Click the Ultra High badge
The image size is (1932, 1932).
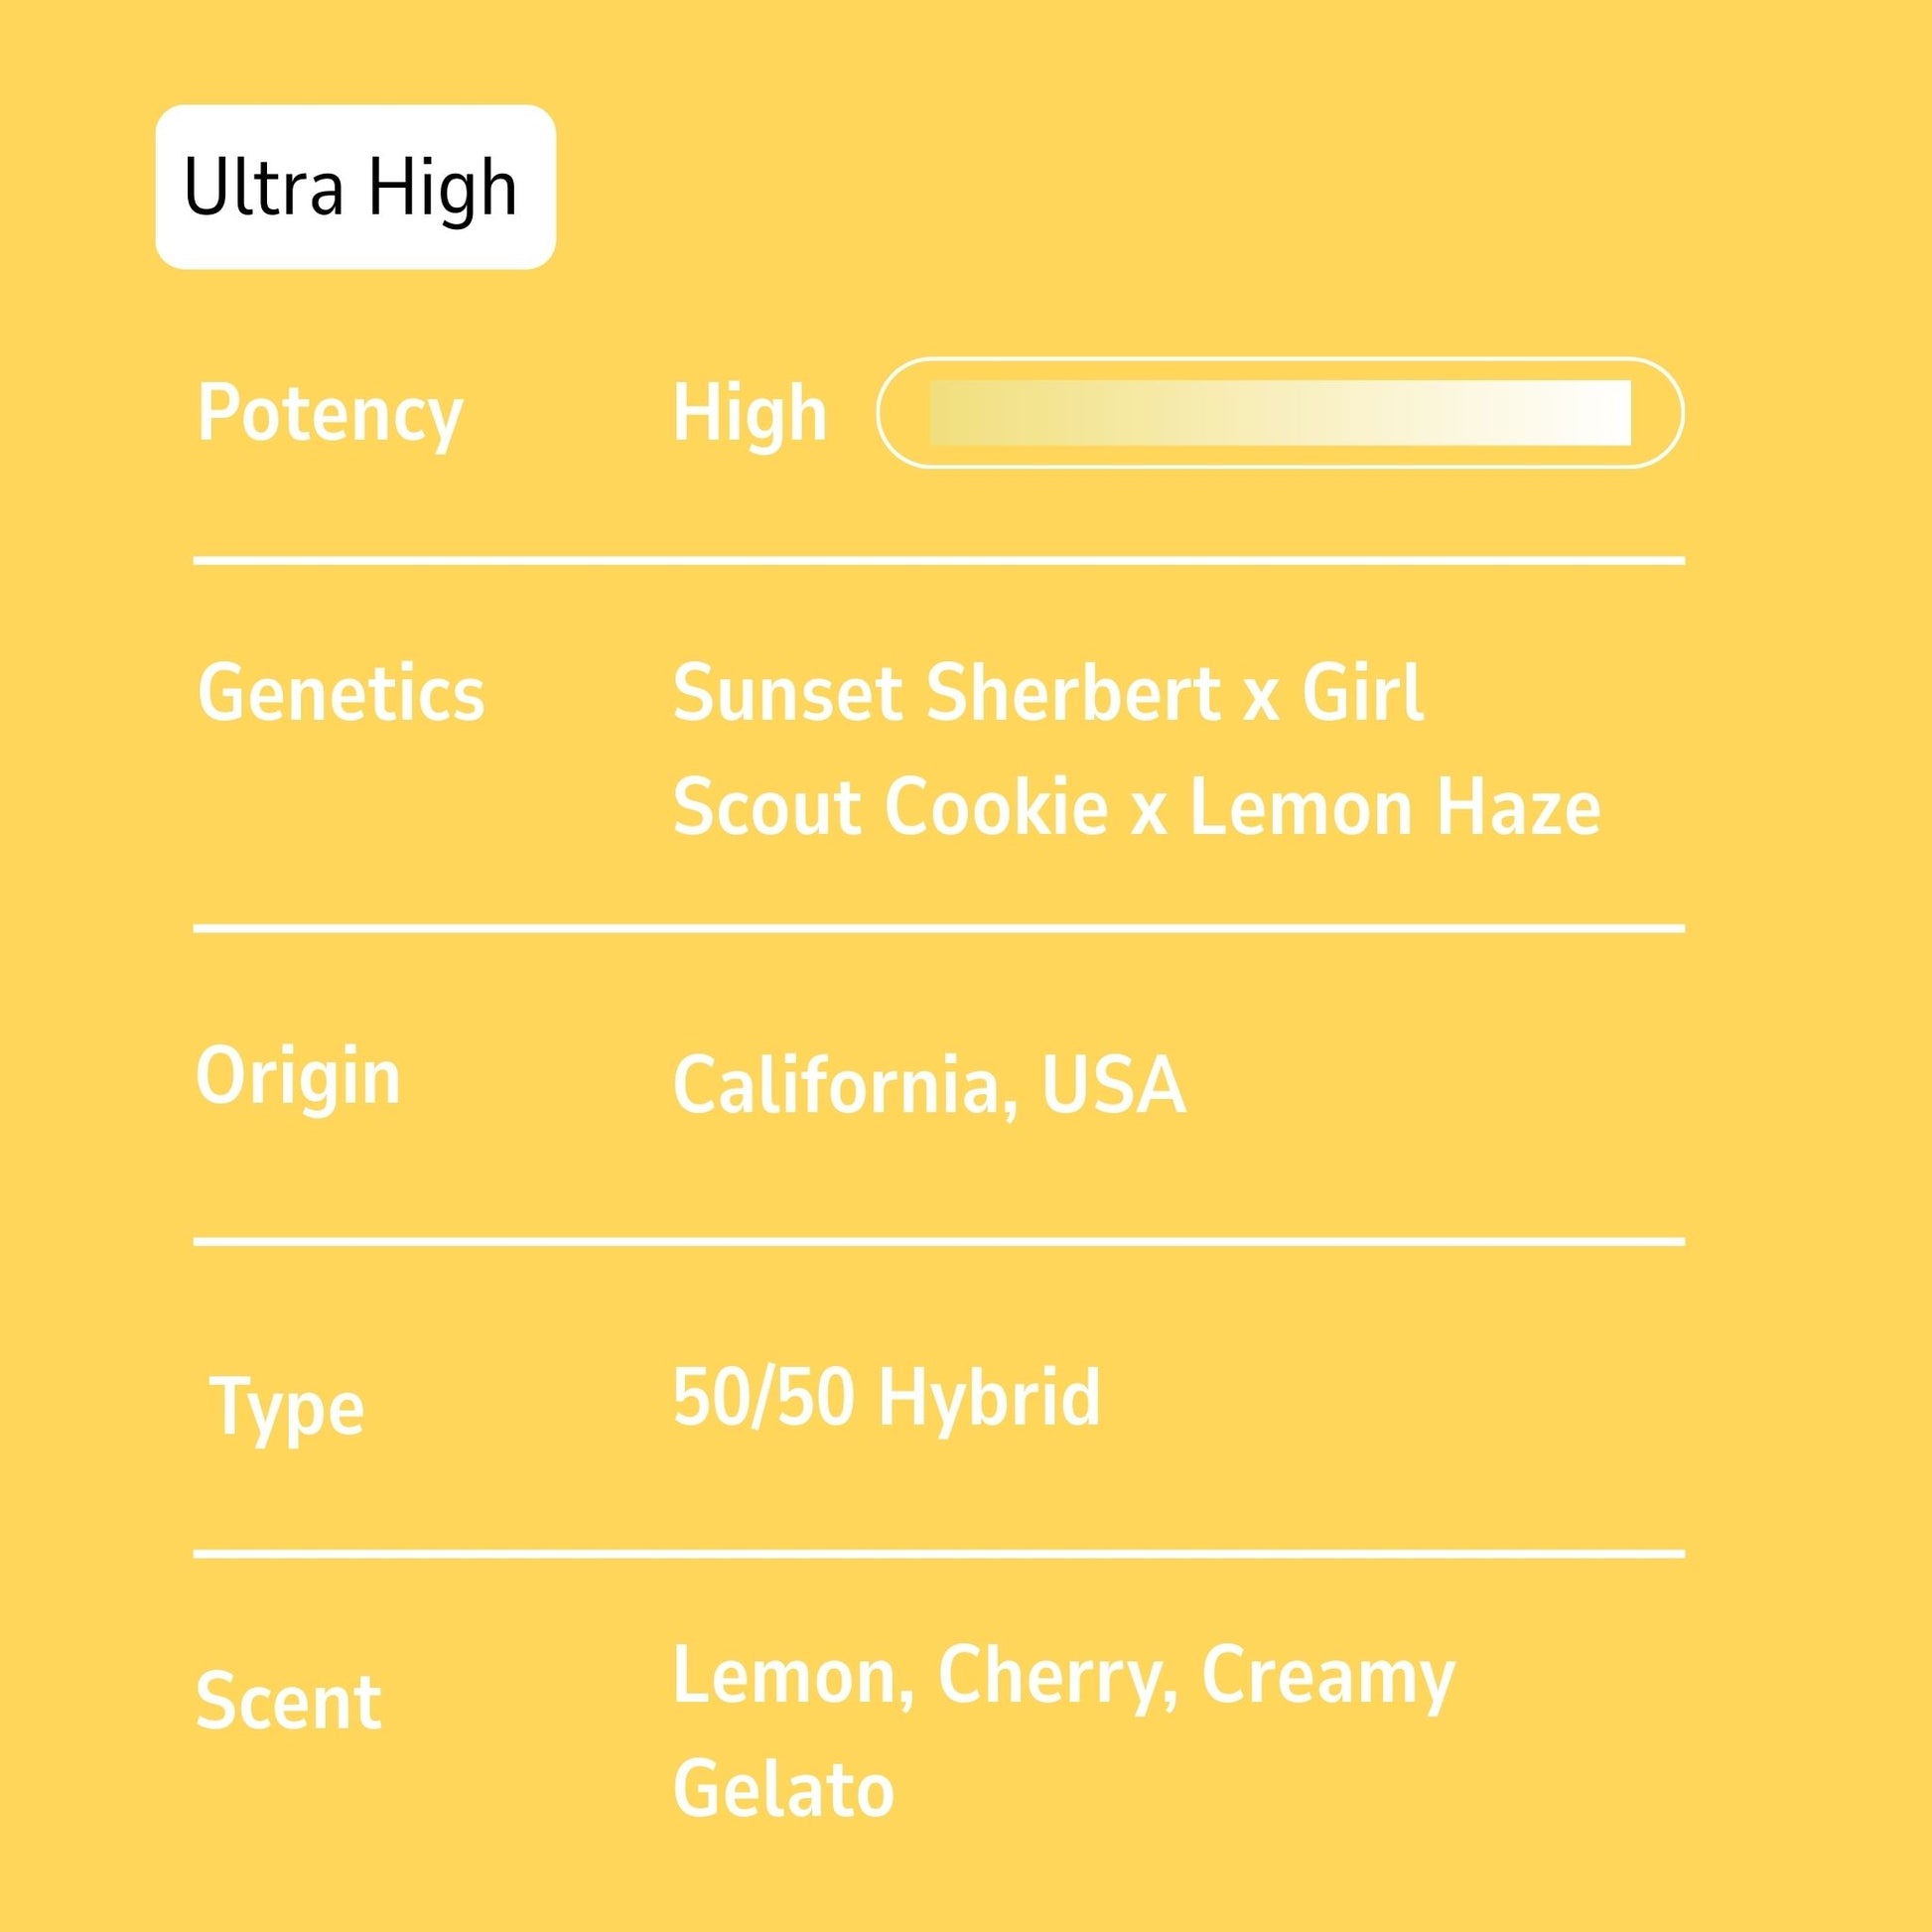(355, 187)
